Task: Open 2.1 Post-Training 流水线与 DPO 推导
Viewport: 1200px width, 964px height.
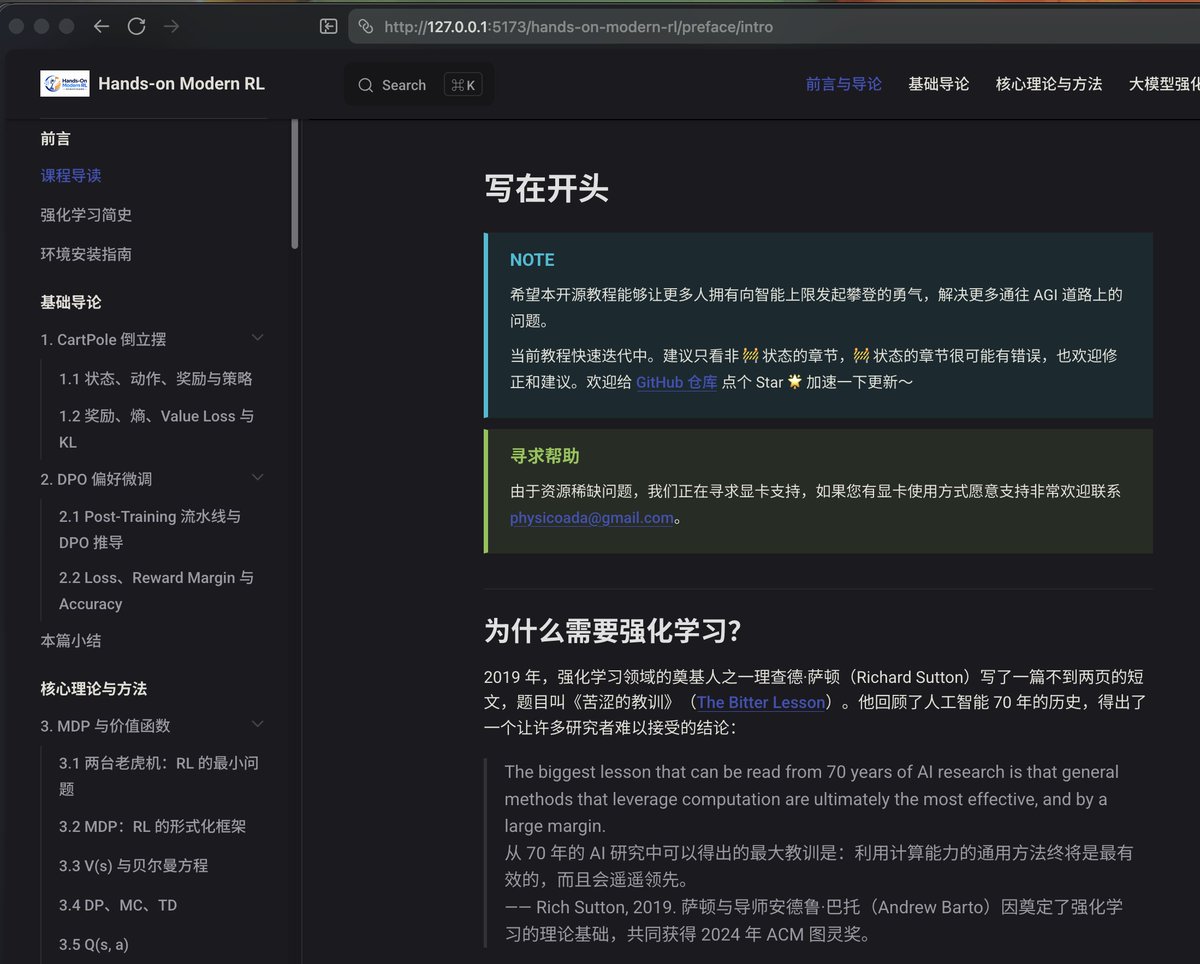Action: [150, 529]
